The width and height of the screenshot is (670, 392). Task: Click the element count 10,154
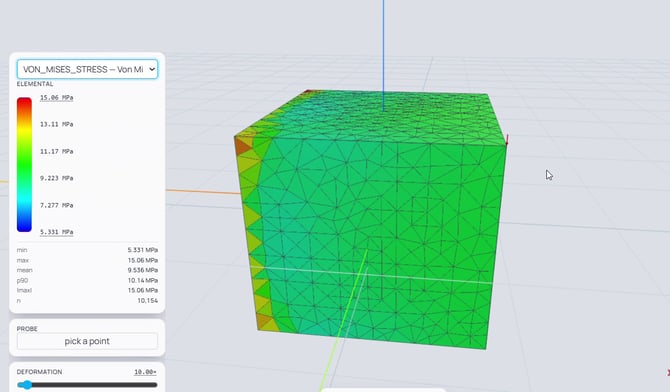click(x=147, y=301)
